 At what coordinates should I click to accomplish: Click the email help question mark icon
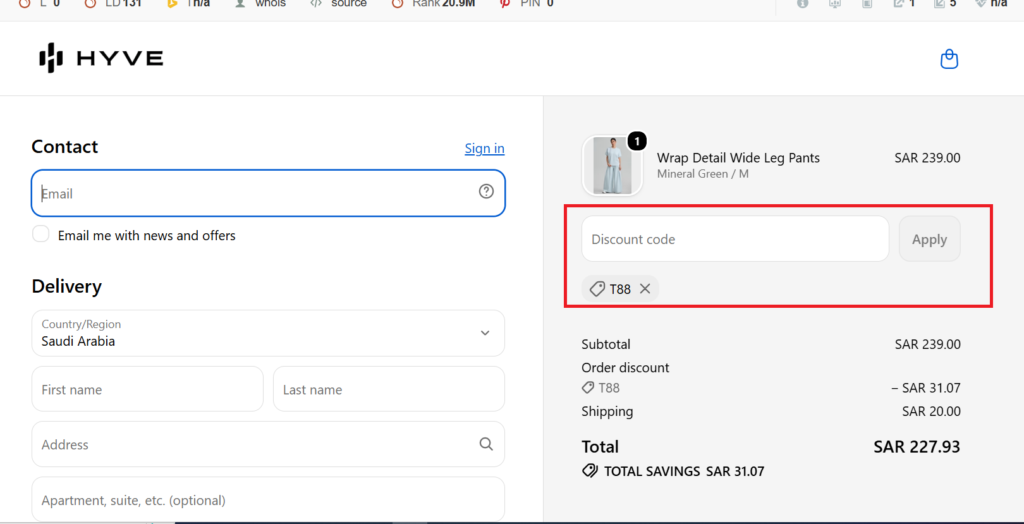coord(486,191)
